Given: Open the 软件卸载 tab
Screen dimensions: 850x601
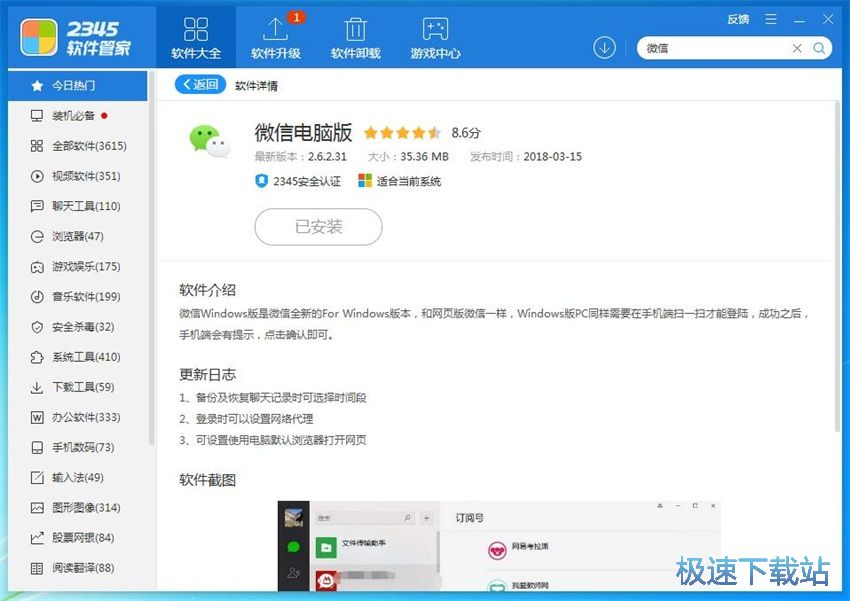Looking at the screenshot, I should [356, 37].
